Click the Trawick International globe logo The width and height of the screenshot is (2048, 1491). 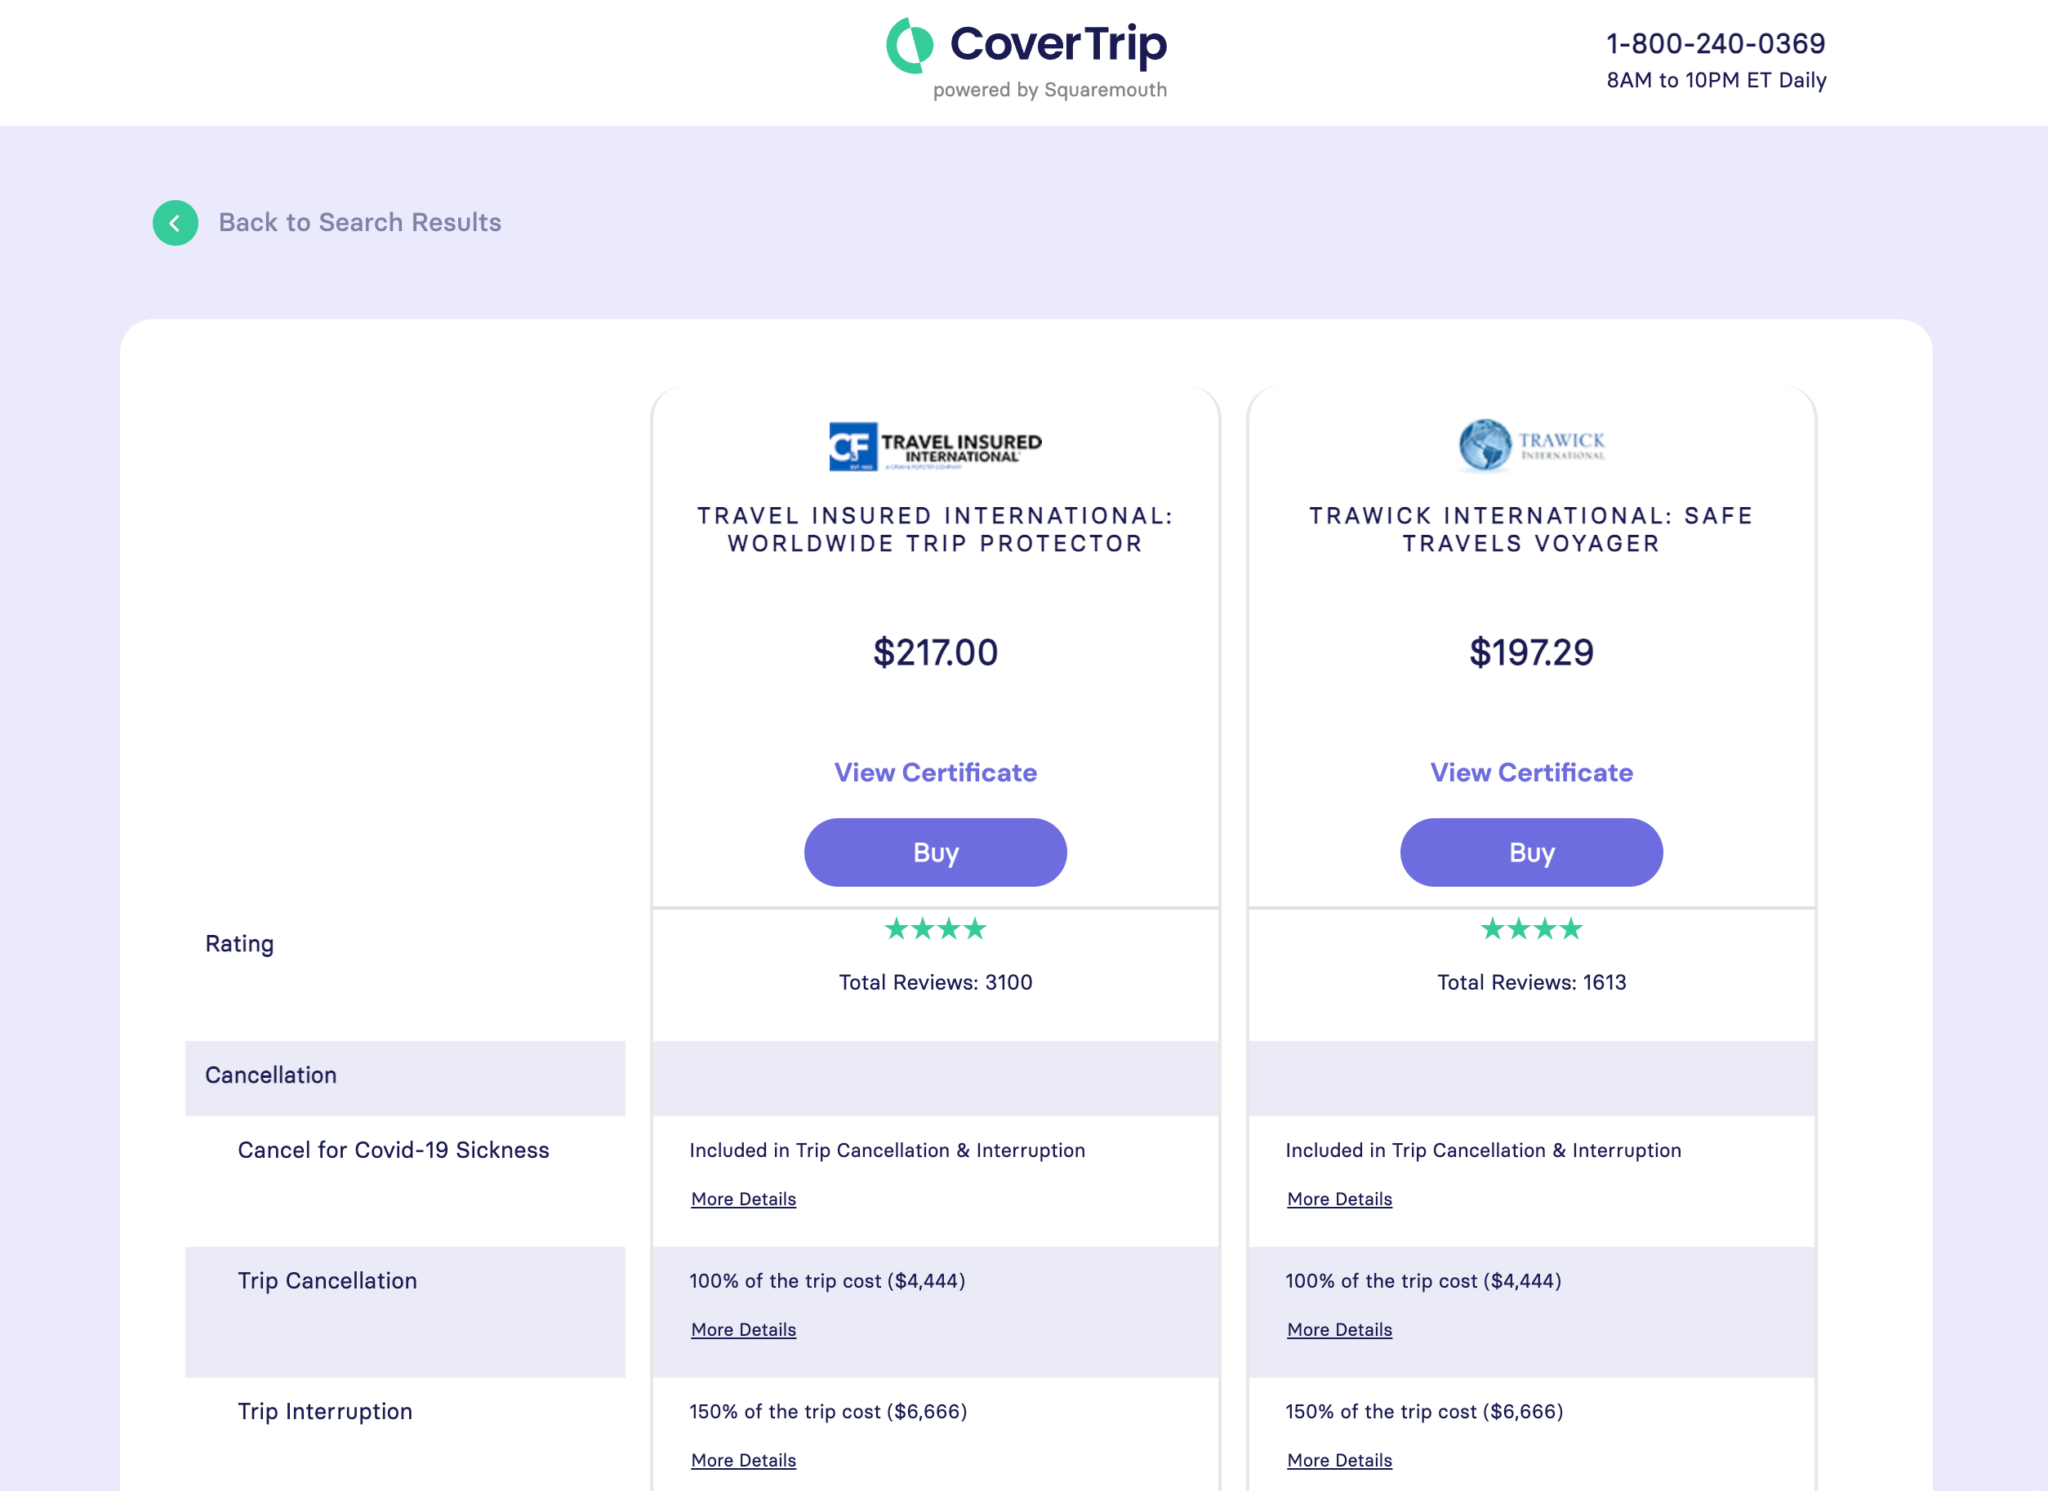[1488, 445]
